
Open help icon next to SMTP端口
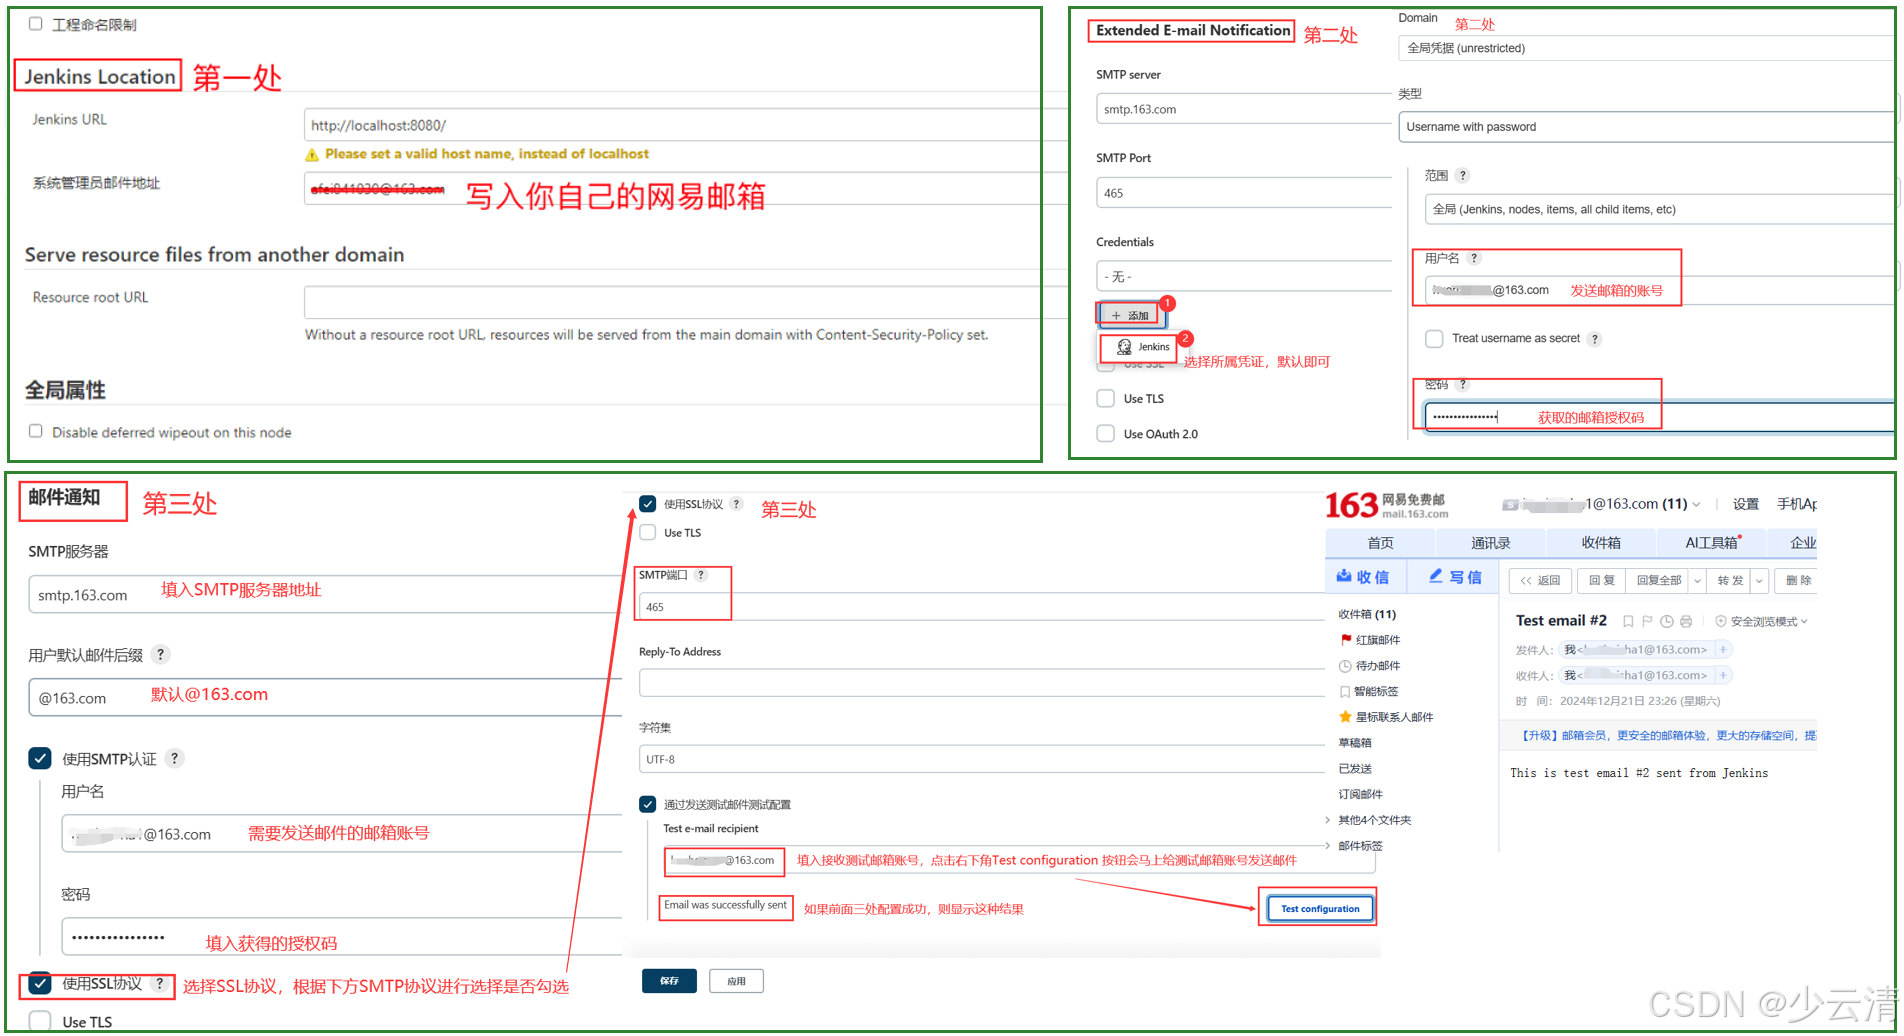701,575
